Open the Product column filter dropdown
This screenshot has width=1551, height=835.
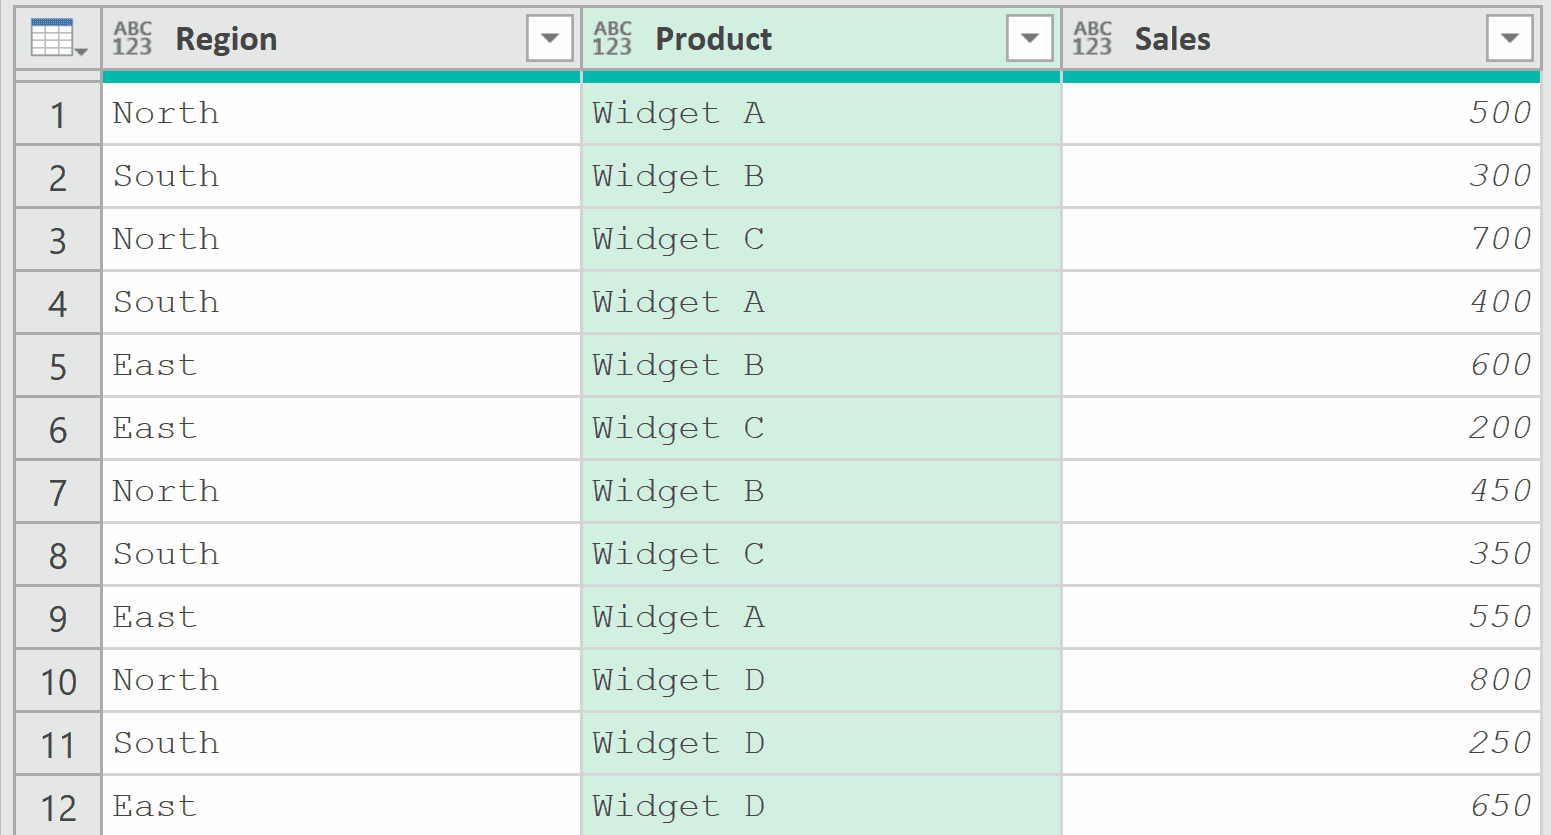(x=1029, y=37)
